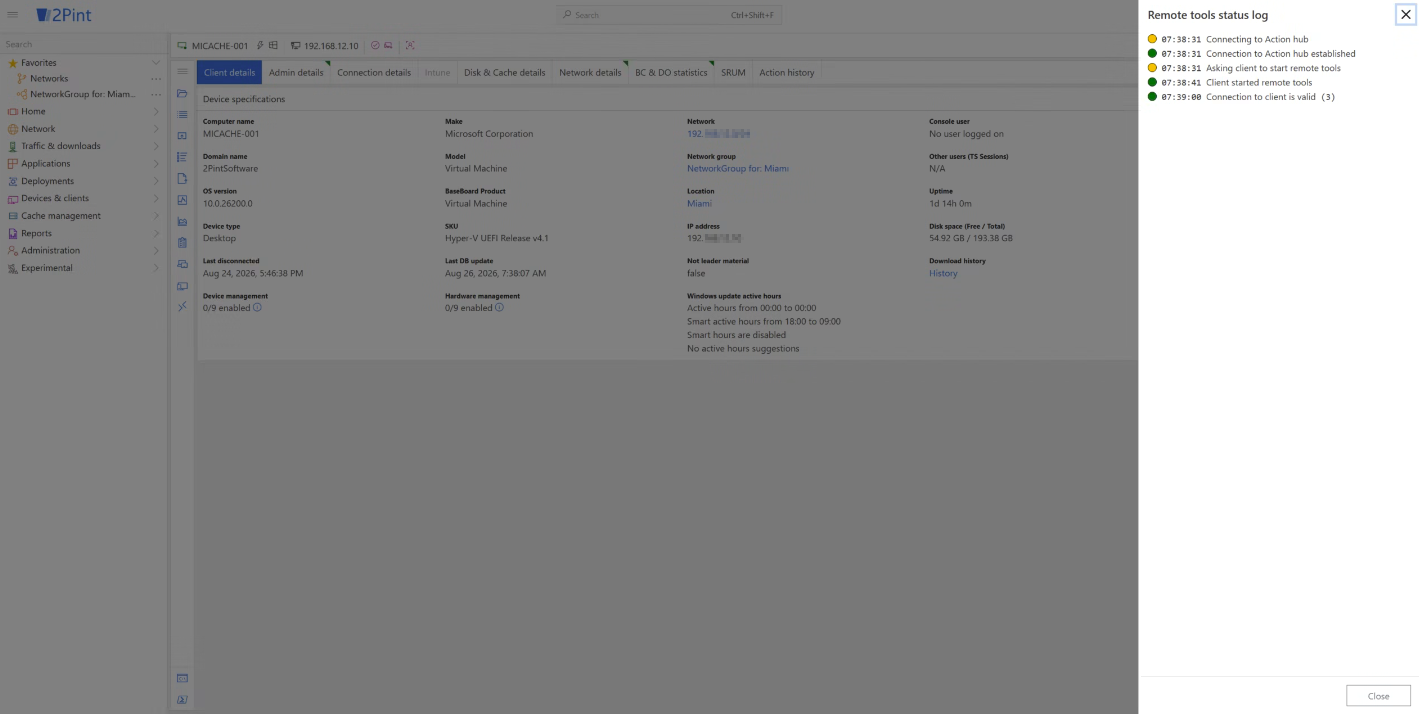Focus the top Search box with Ctrl+Shift+F hint

pyautogui.click(x=669, y=15)
